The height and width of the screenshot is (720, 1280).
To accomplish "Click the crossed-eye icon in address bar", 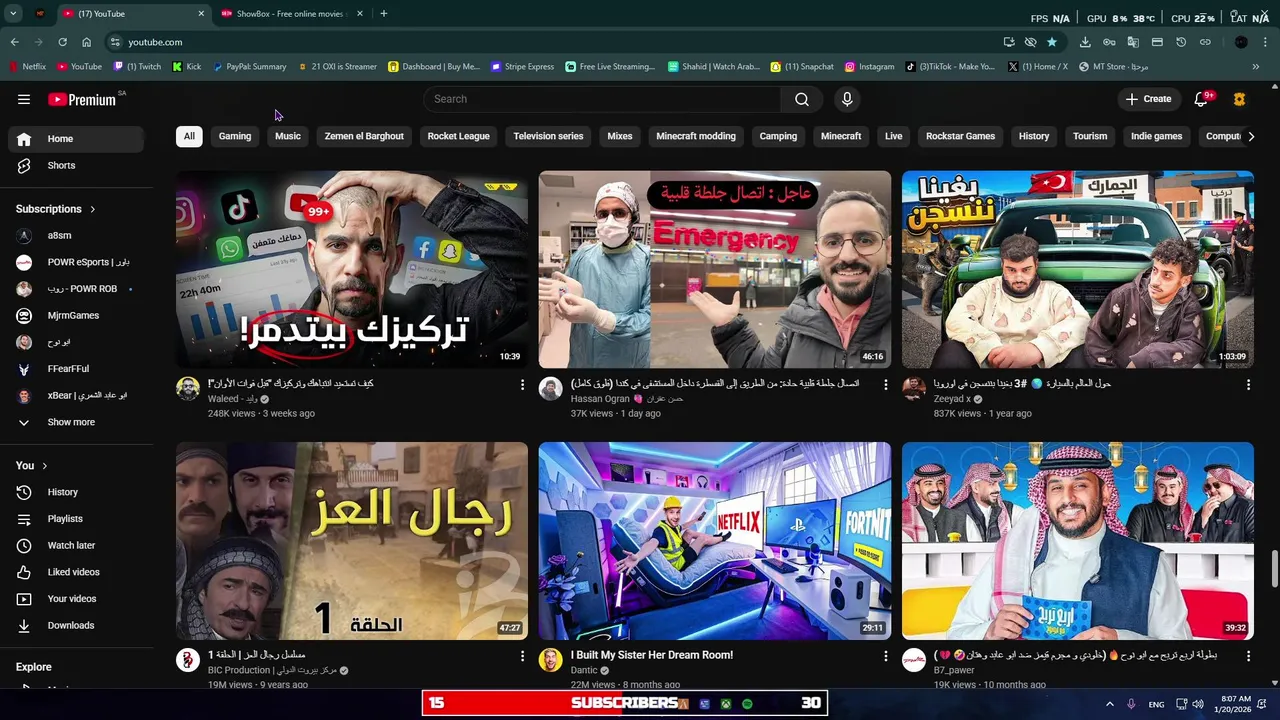I will click(x=1030, y=42).
